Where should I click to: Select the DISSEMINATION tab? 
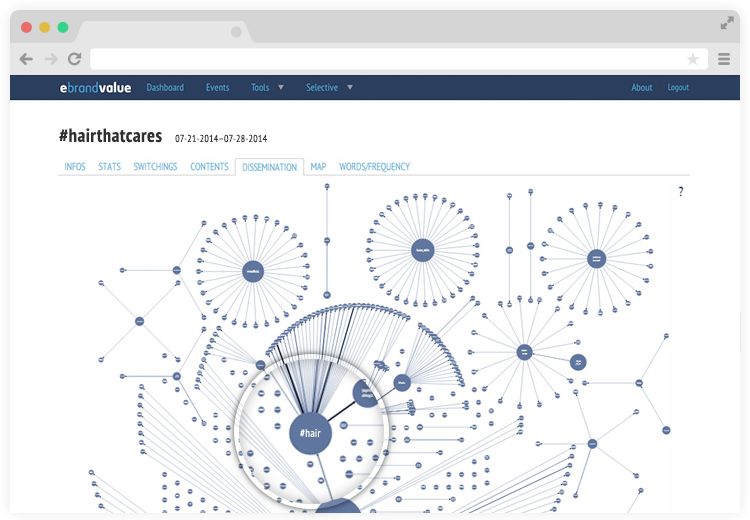[269, 167]
